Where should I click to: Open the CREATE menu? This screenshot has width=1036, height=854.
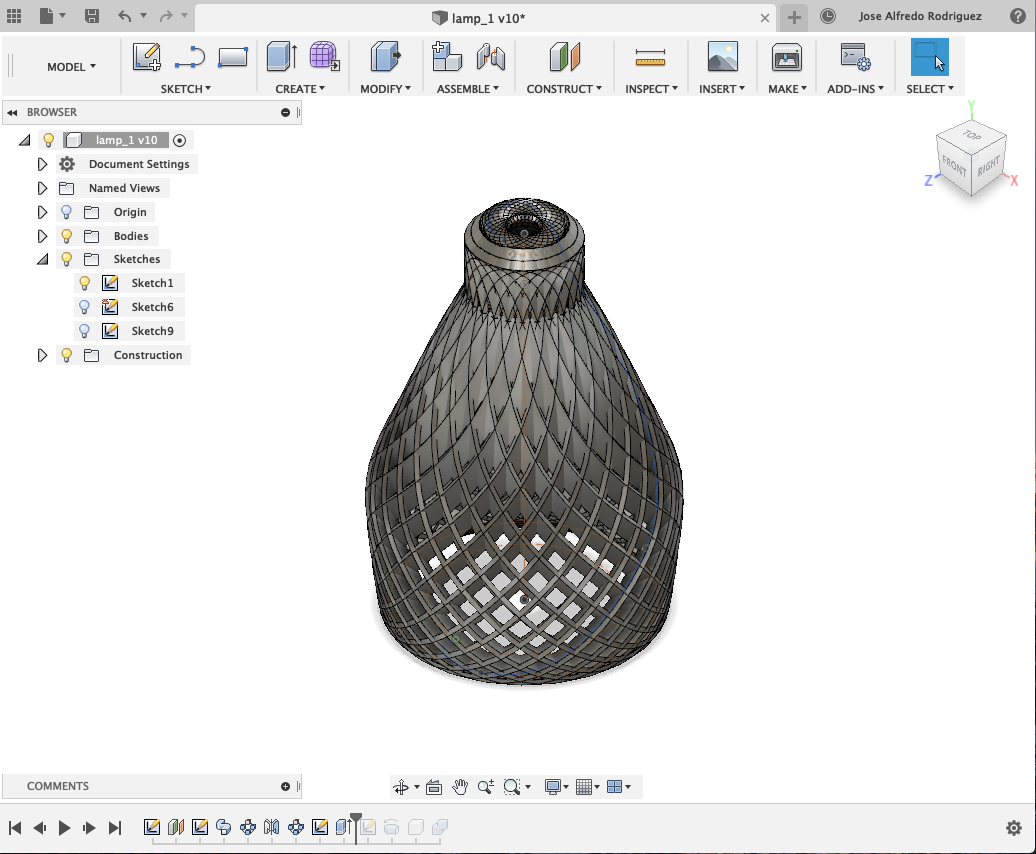click(301, 88)
